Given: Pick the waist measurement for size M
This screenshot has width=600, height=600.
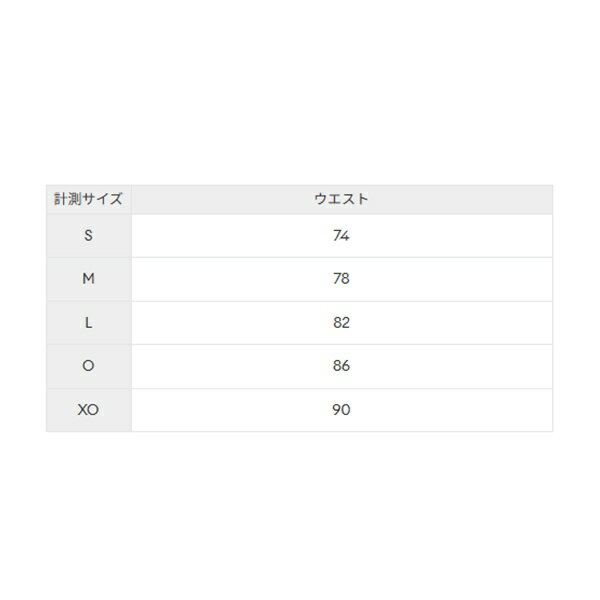Looking at the screenshot, I should 341,279.
